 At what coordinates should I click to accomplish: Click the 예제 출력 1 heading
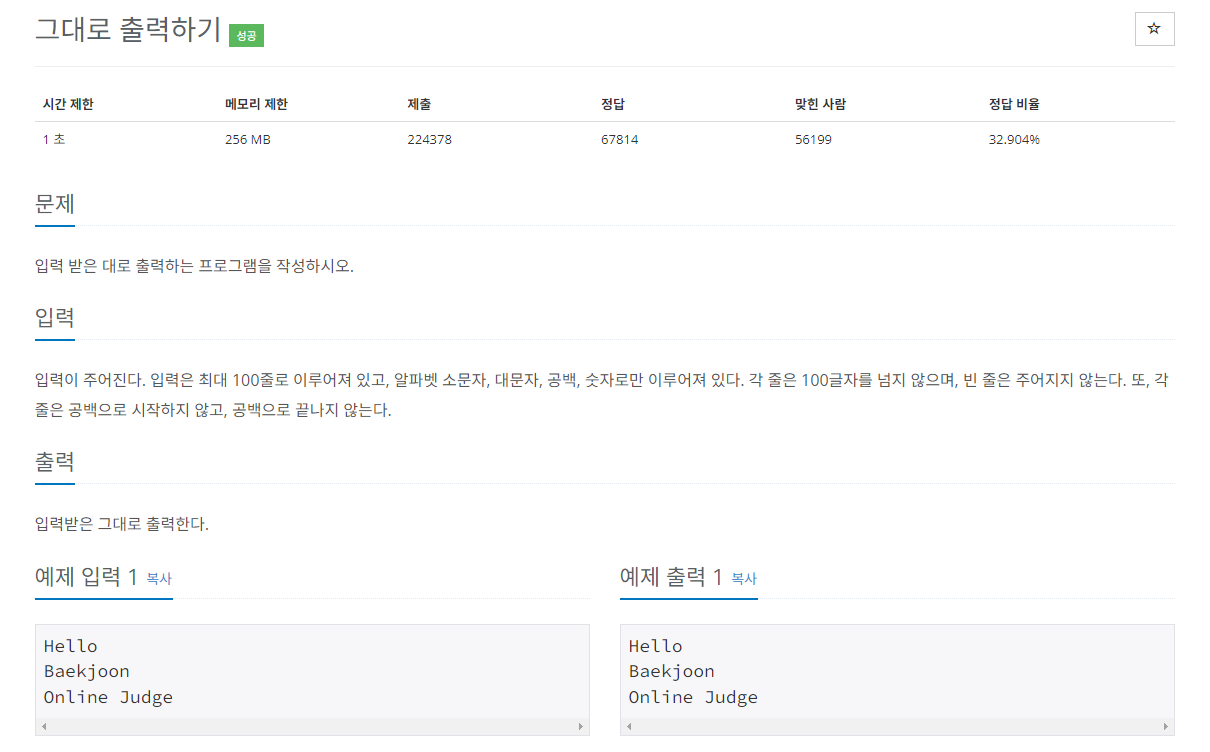pos(671,576)
